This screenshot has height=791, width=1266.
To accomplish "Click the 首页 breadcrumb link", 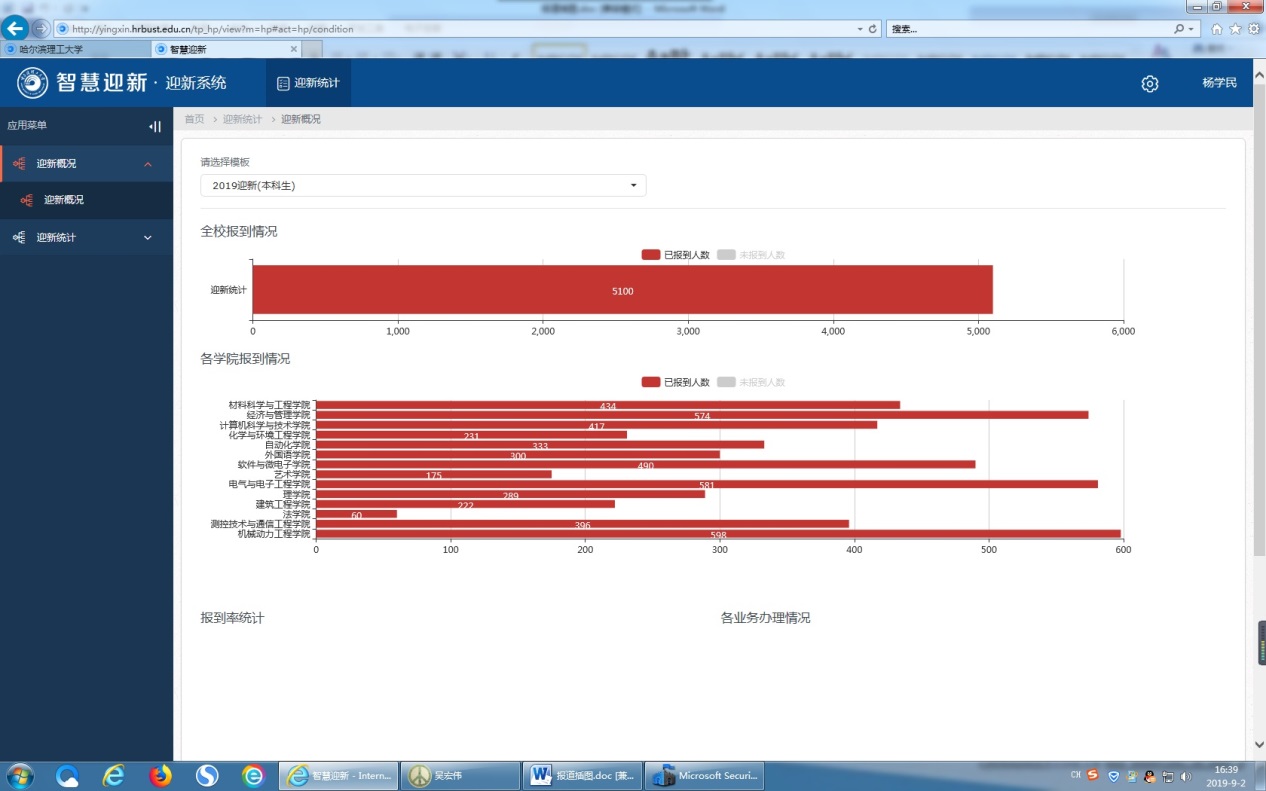I will 194,119.
